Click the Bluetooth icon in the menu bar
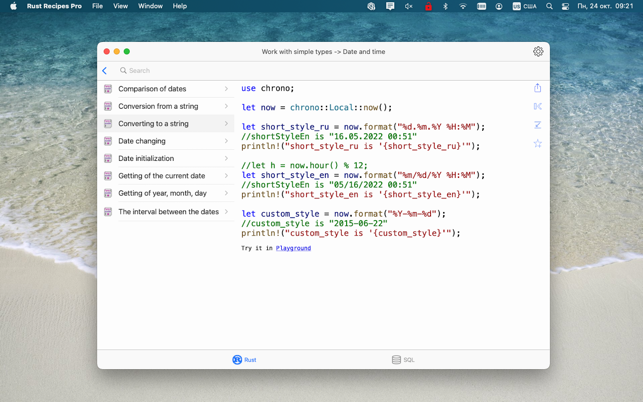 tap(445, 6)
